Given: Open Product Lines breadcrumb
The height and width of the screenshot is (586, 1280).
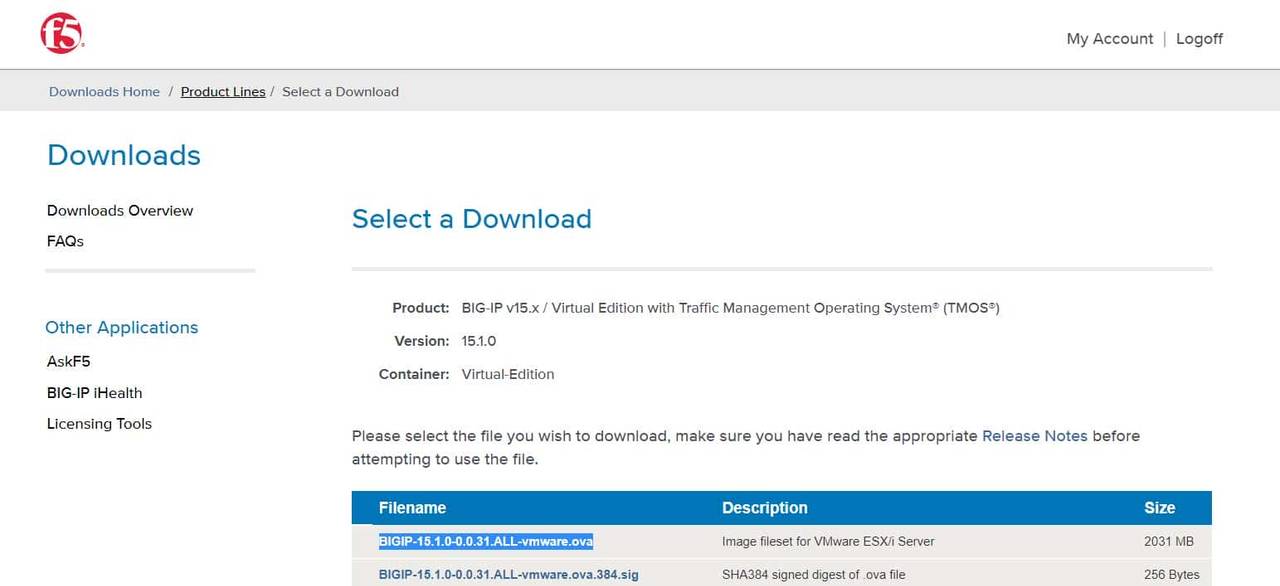Looking at the screenshot, I should tap(223, 92).
